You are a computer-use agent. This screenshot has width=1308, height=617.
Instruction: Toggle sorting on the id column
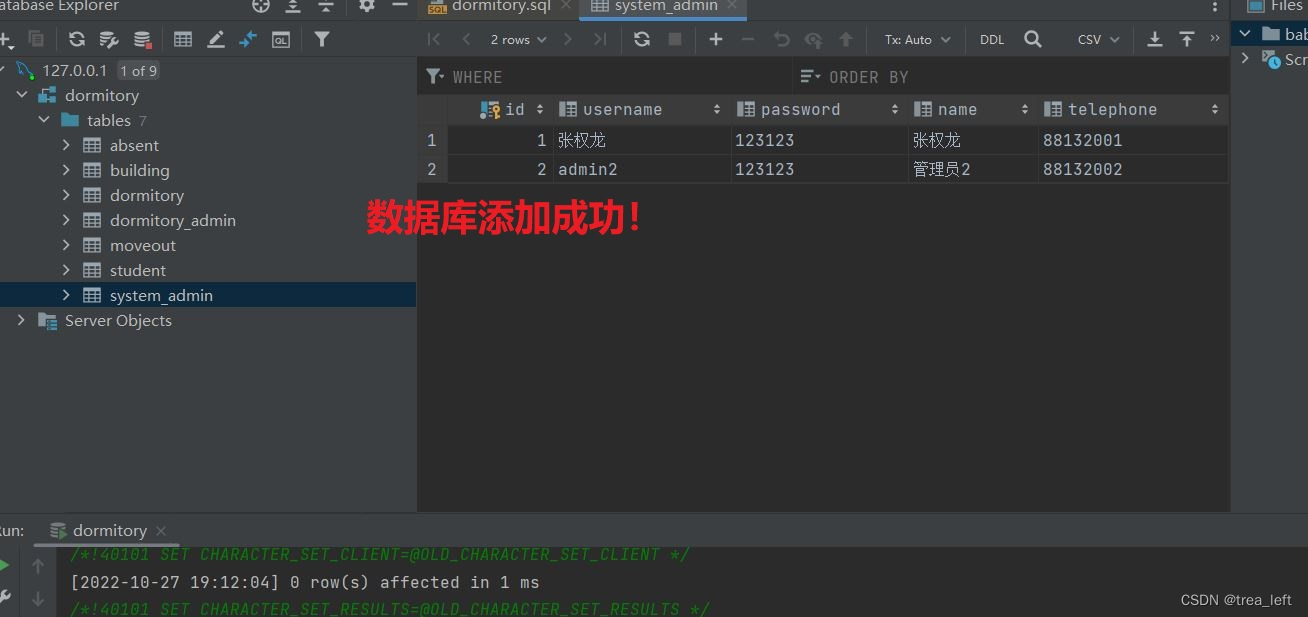[538, 109]
